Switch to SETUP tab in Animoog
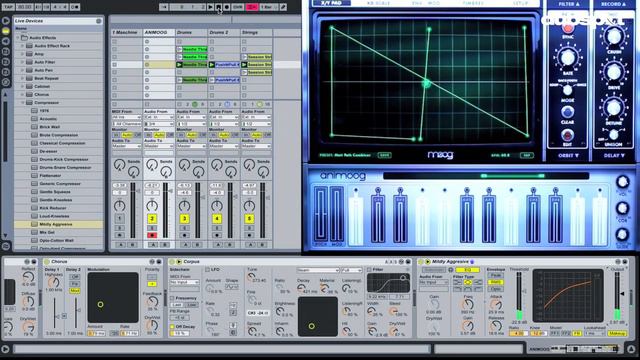Screen dimensions: 640x360 tap(520, 3)
